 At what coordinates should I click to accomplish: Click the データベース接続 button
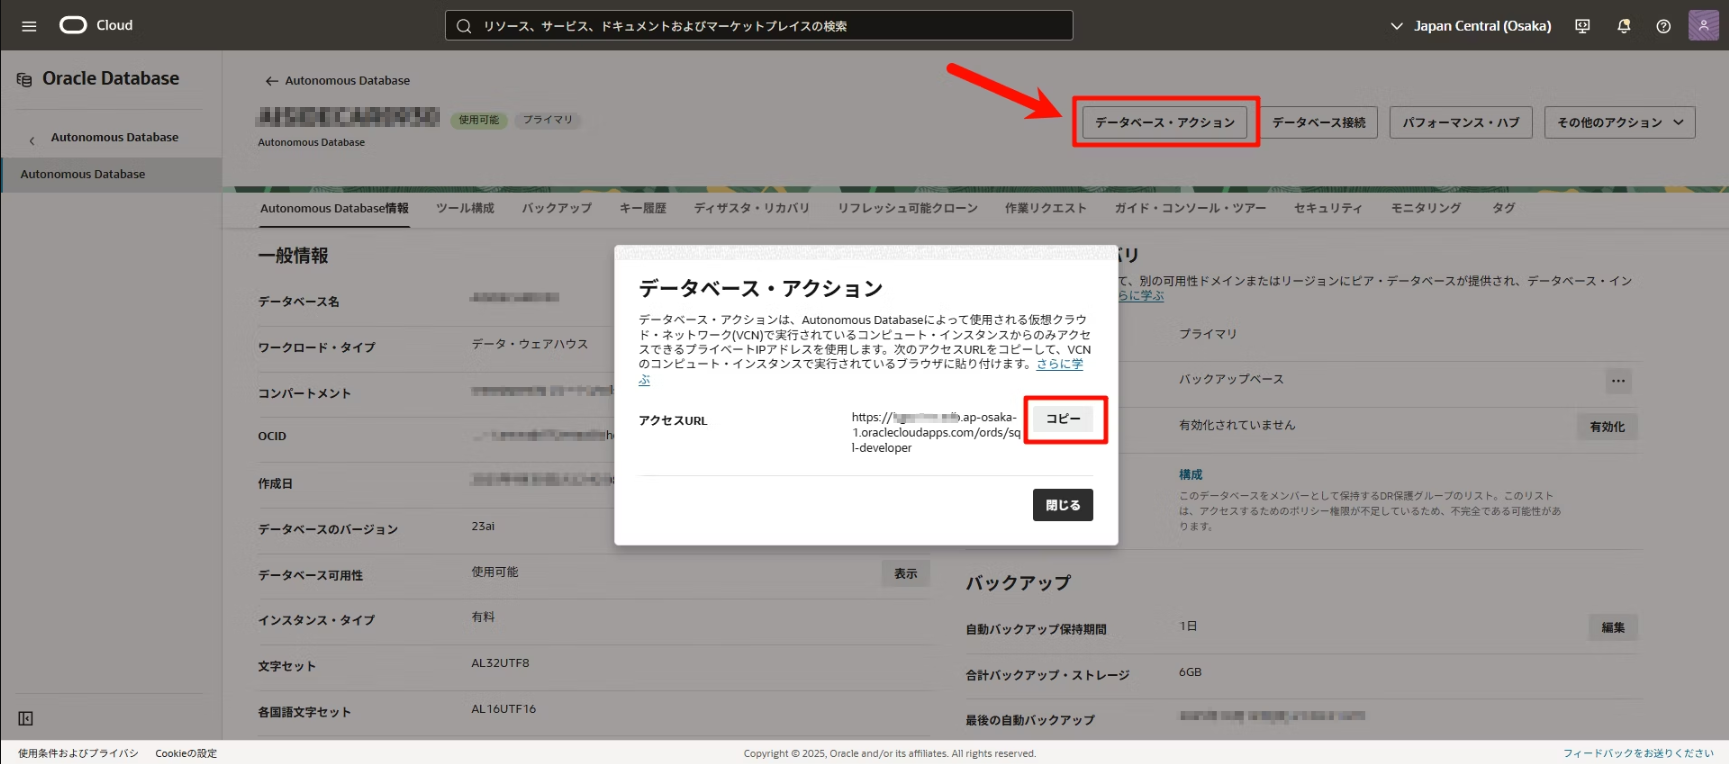(1318, 122)
